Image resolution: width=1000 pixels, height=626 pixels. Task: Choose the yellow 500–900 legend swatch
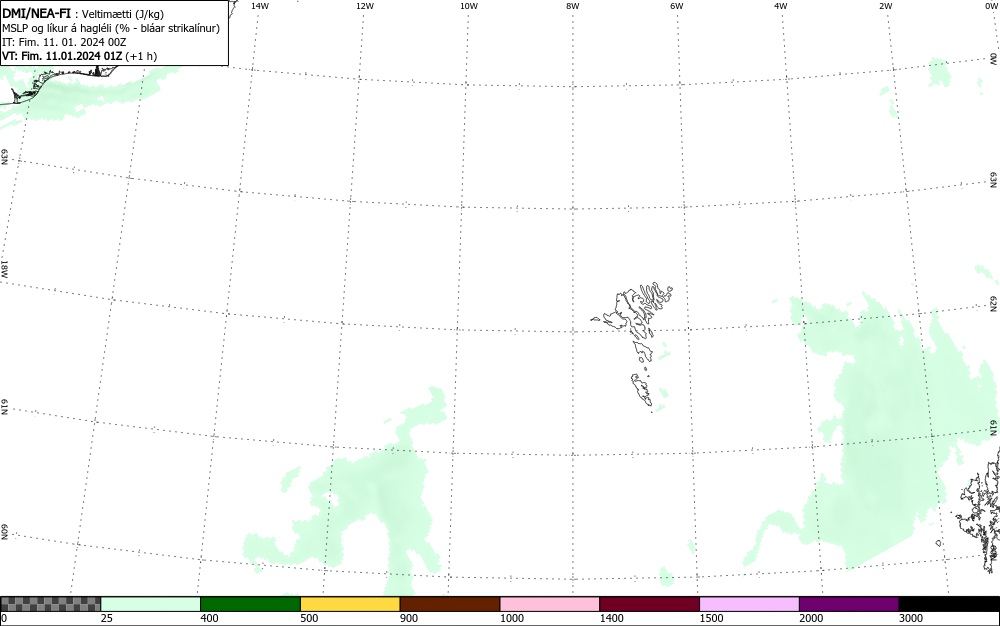[x=350, y=604]
